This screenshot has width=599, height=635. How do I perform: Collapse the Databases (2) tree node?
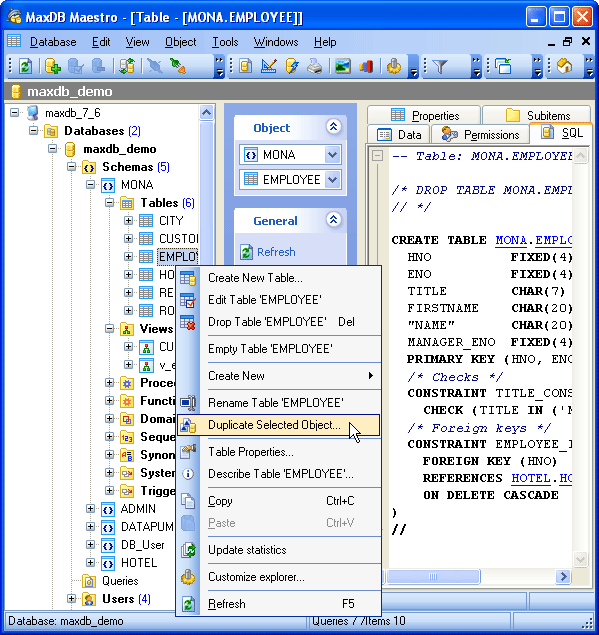pos(34,130)
